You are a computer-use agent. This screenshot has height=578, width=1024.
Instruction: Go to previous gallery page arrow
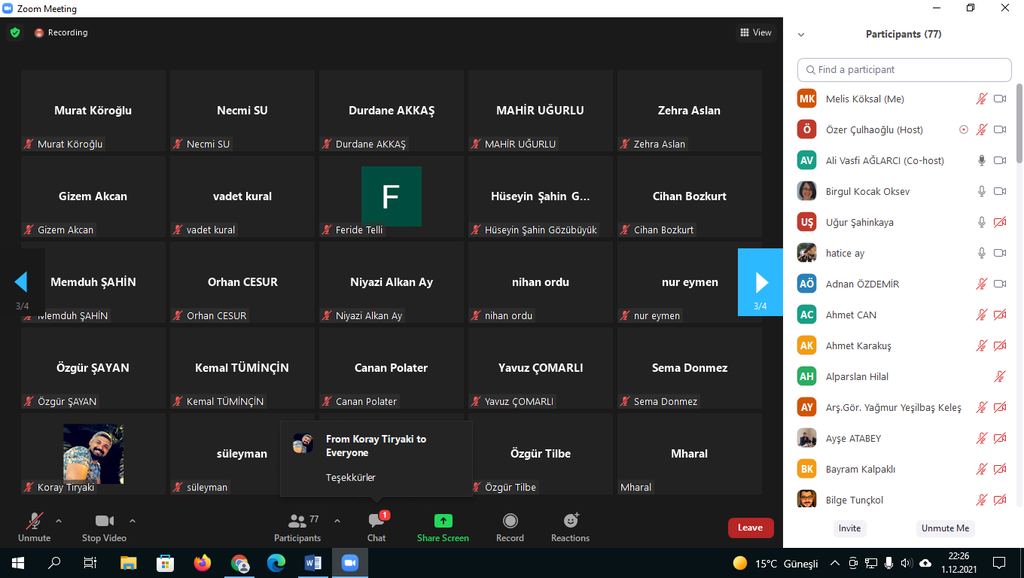point(22,282)
